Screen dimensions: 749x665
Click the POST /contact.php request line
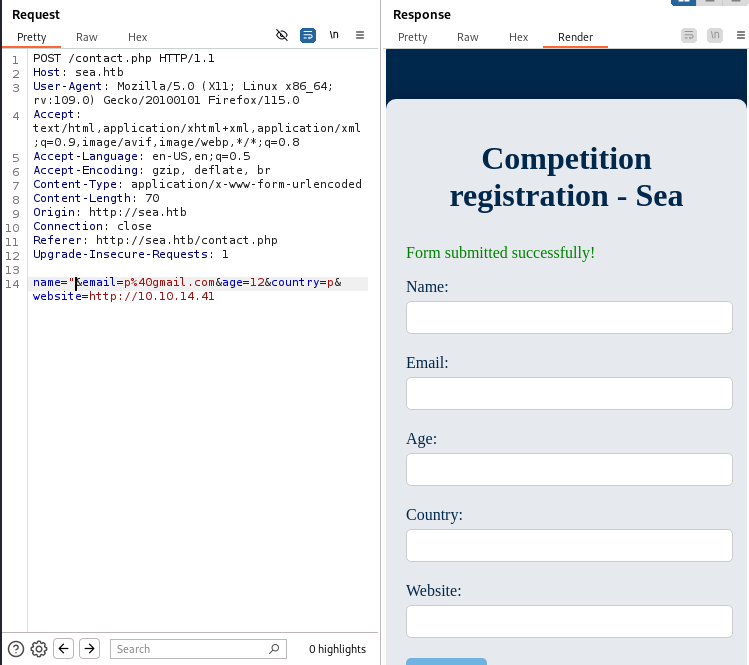(123, 58)
